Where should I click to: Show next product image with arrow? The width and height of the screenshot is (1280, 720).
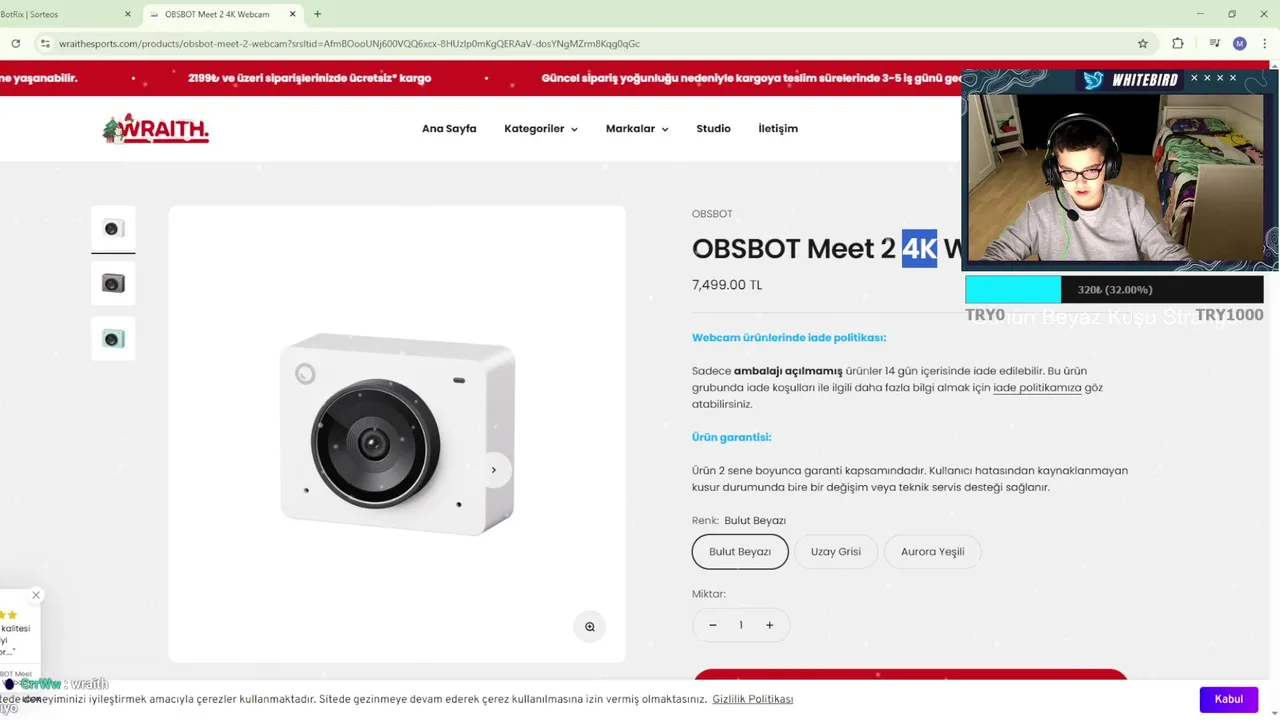pos(493,470)
